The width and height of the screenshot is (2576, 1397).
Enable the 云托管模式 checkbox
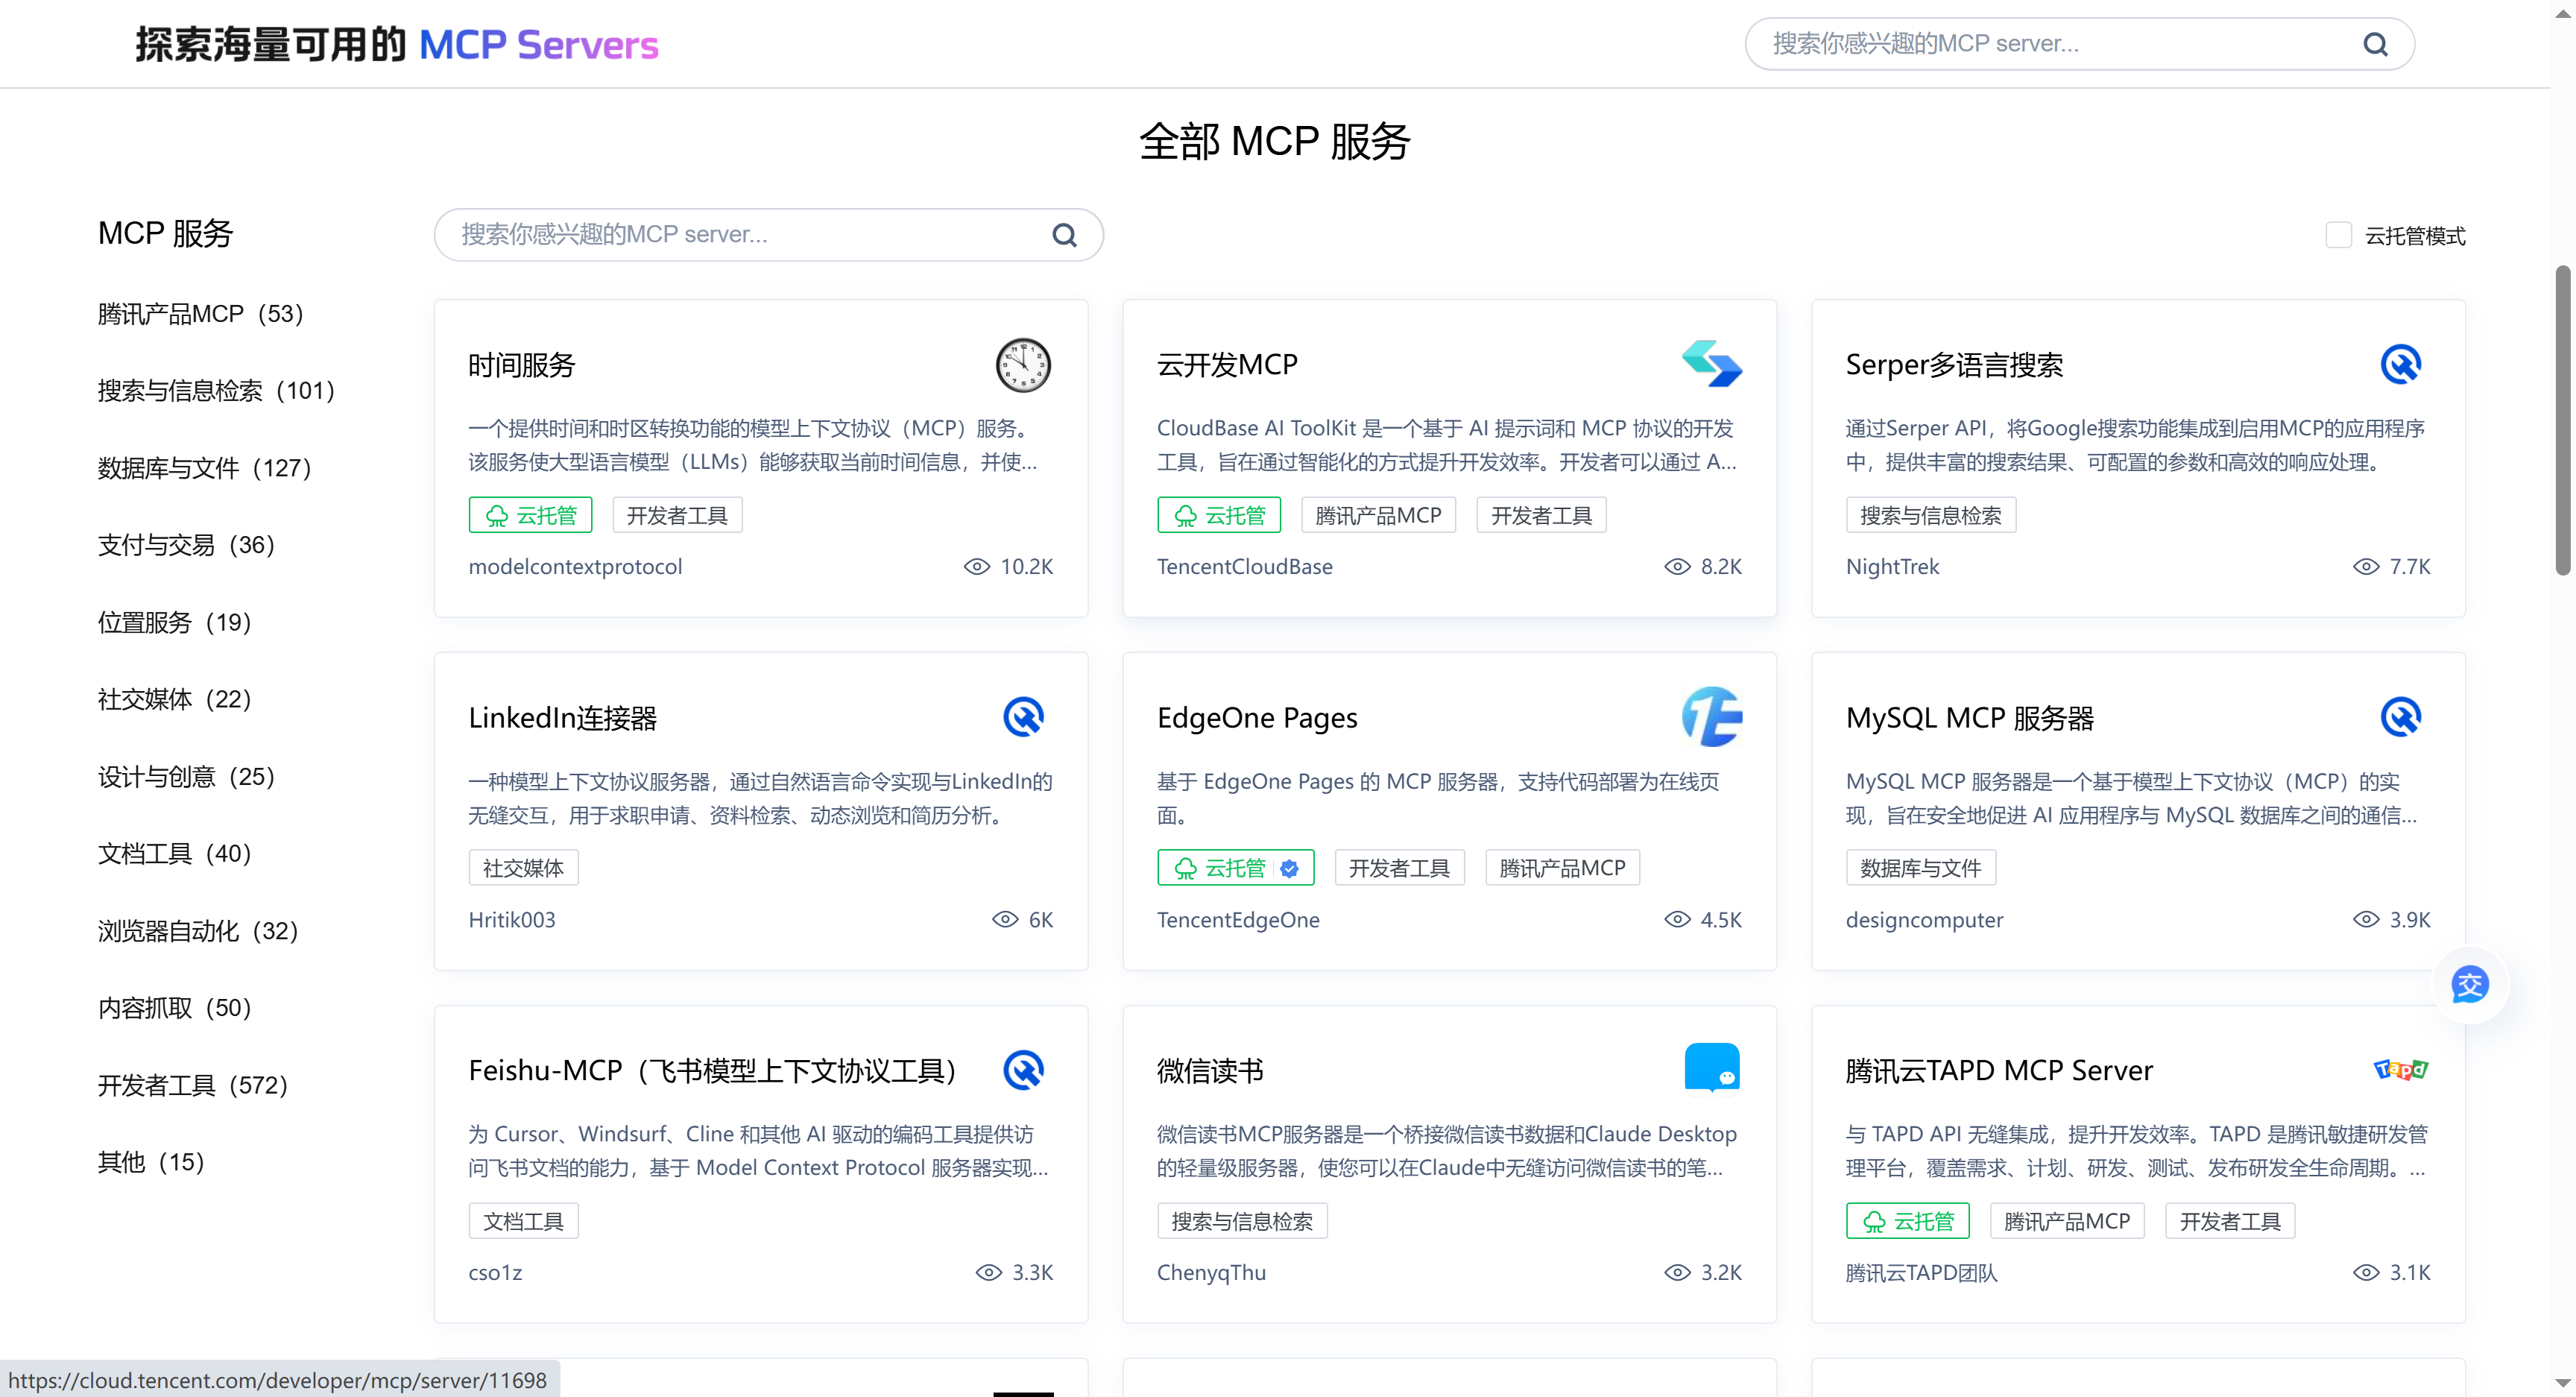click(2338, 235)
